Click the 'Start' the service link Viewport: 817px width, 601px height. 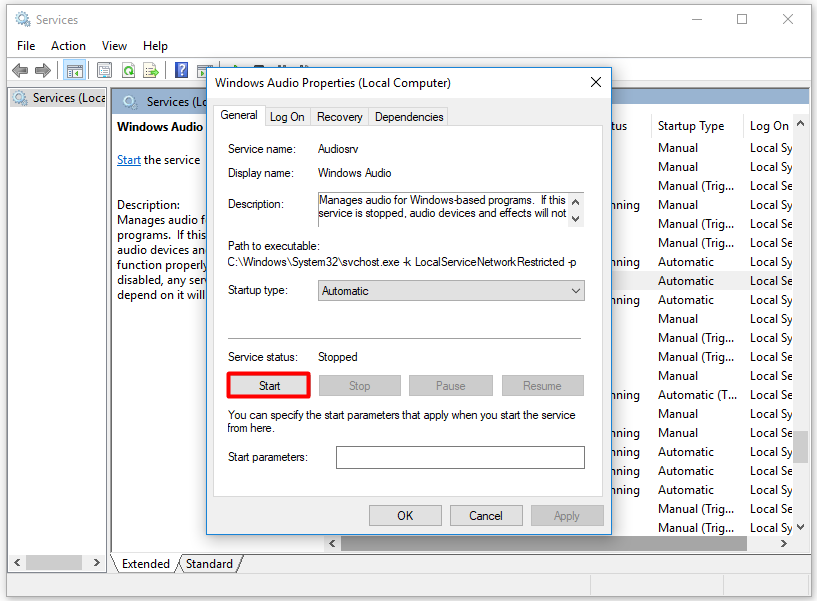pyautogui.click(x=129, y=160)
